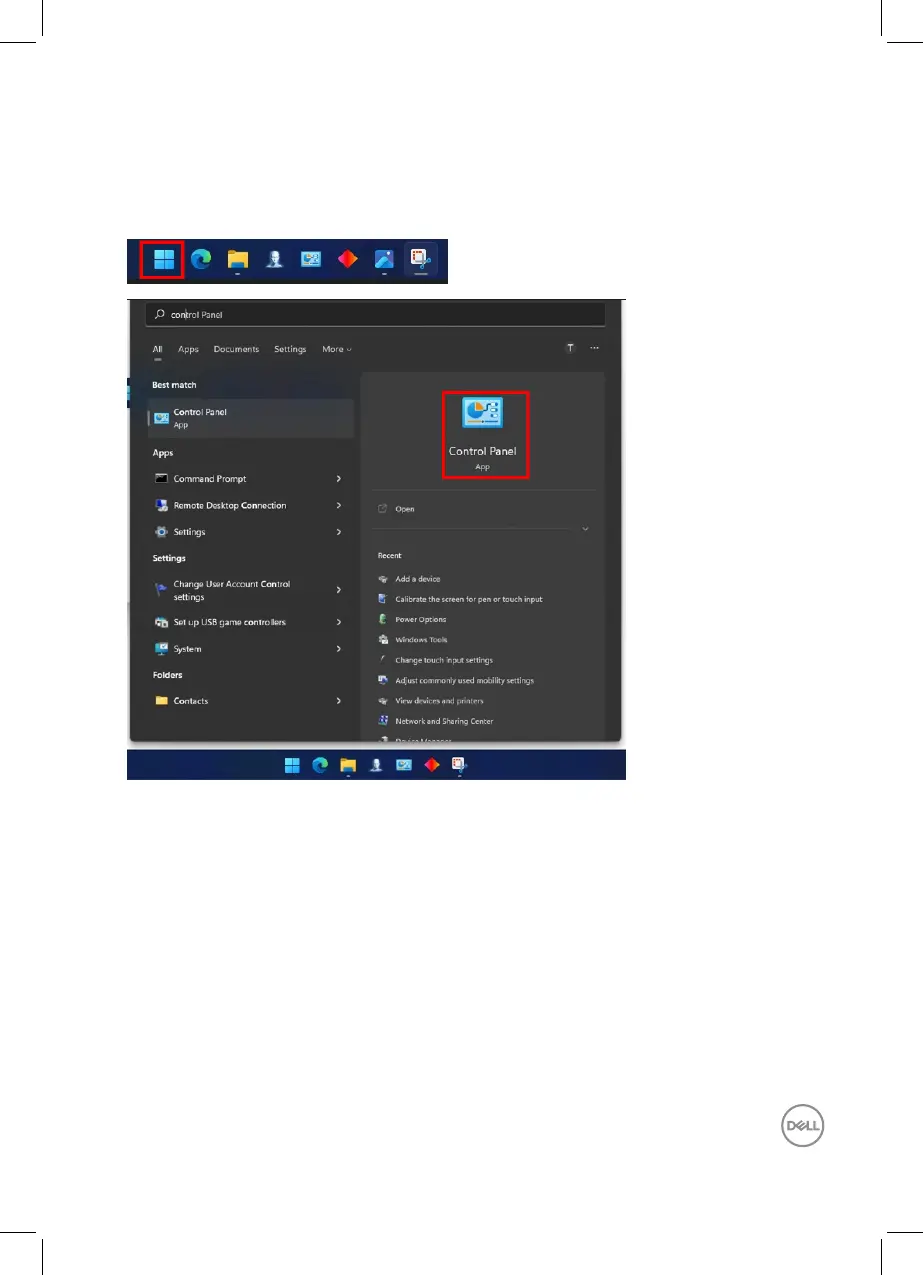Viewport: 923px width, 1275px height.
Task: Switch to the Apps filter tab
Action: [x=188, y=349]
